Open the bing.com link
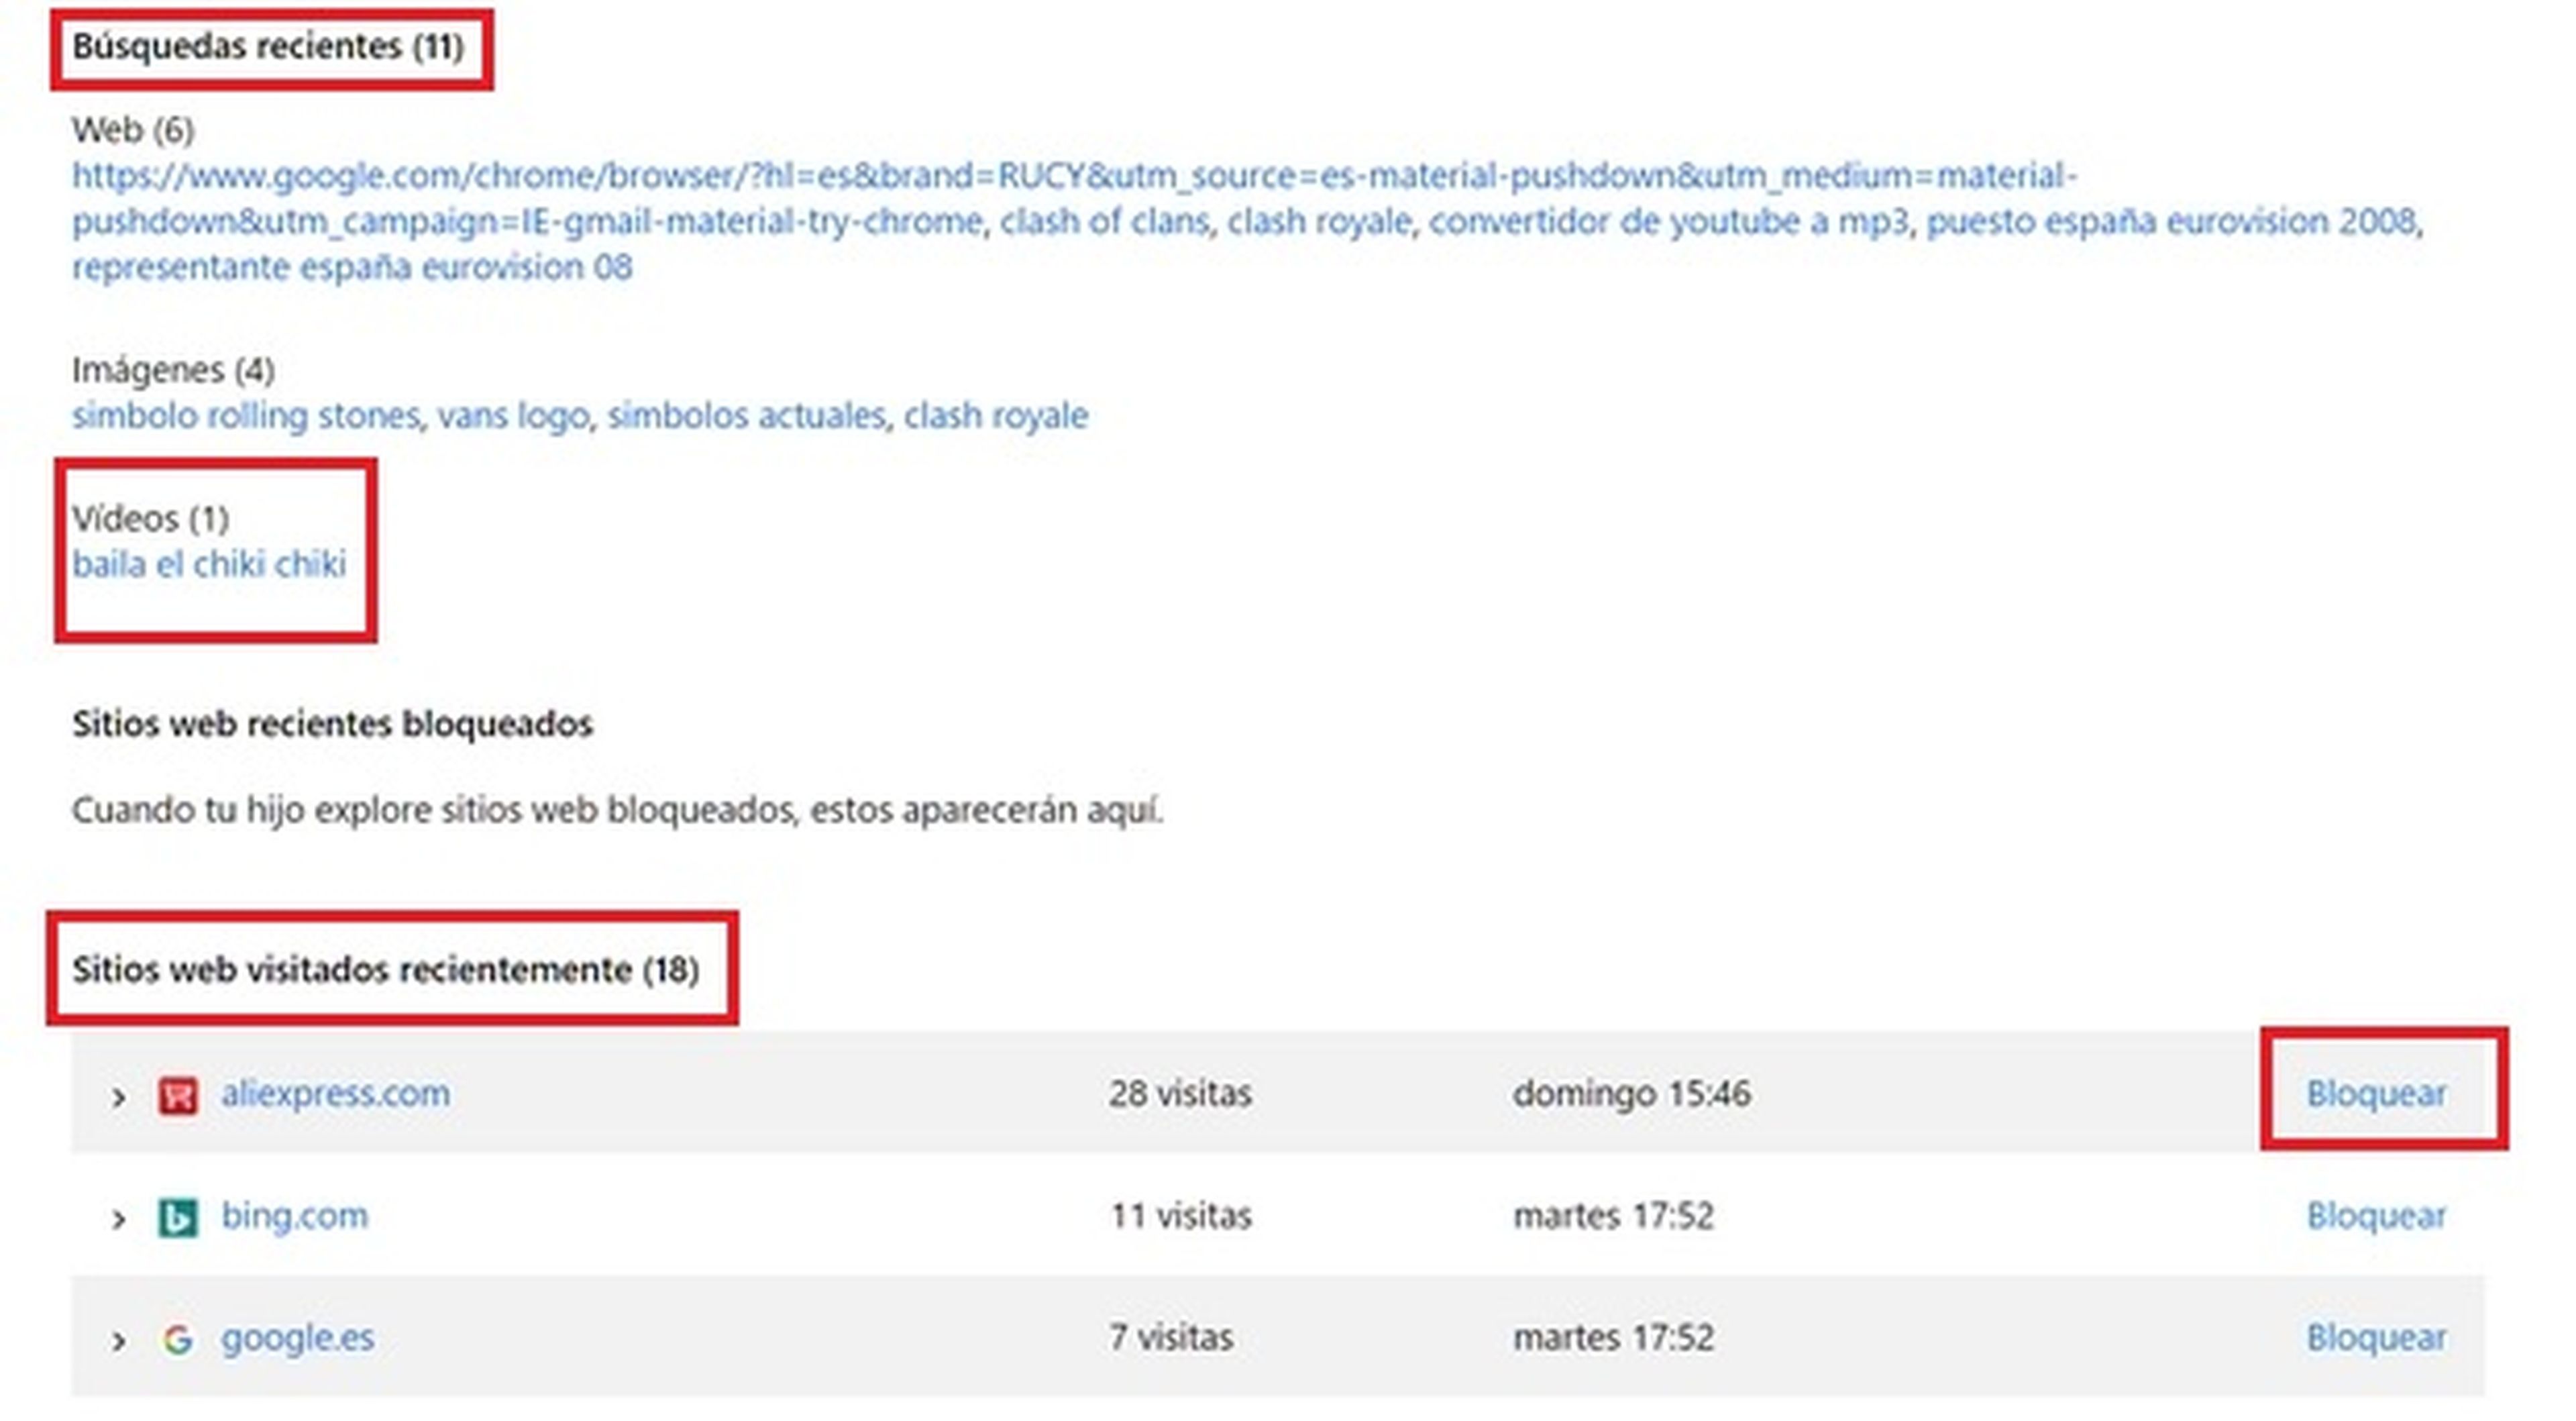The width and height of the screenshot is (2576, 1421). click(294, 1216)
